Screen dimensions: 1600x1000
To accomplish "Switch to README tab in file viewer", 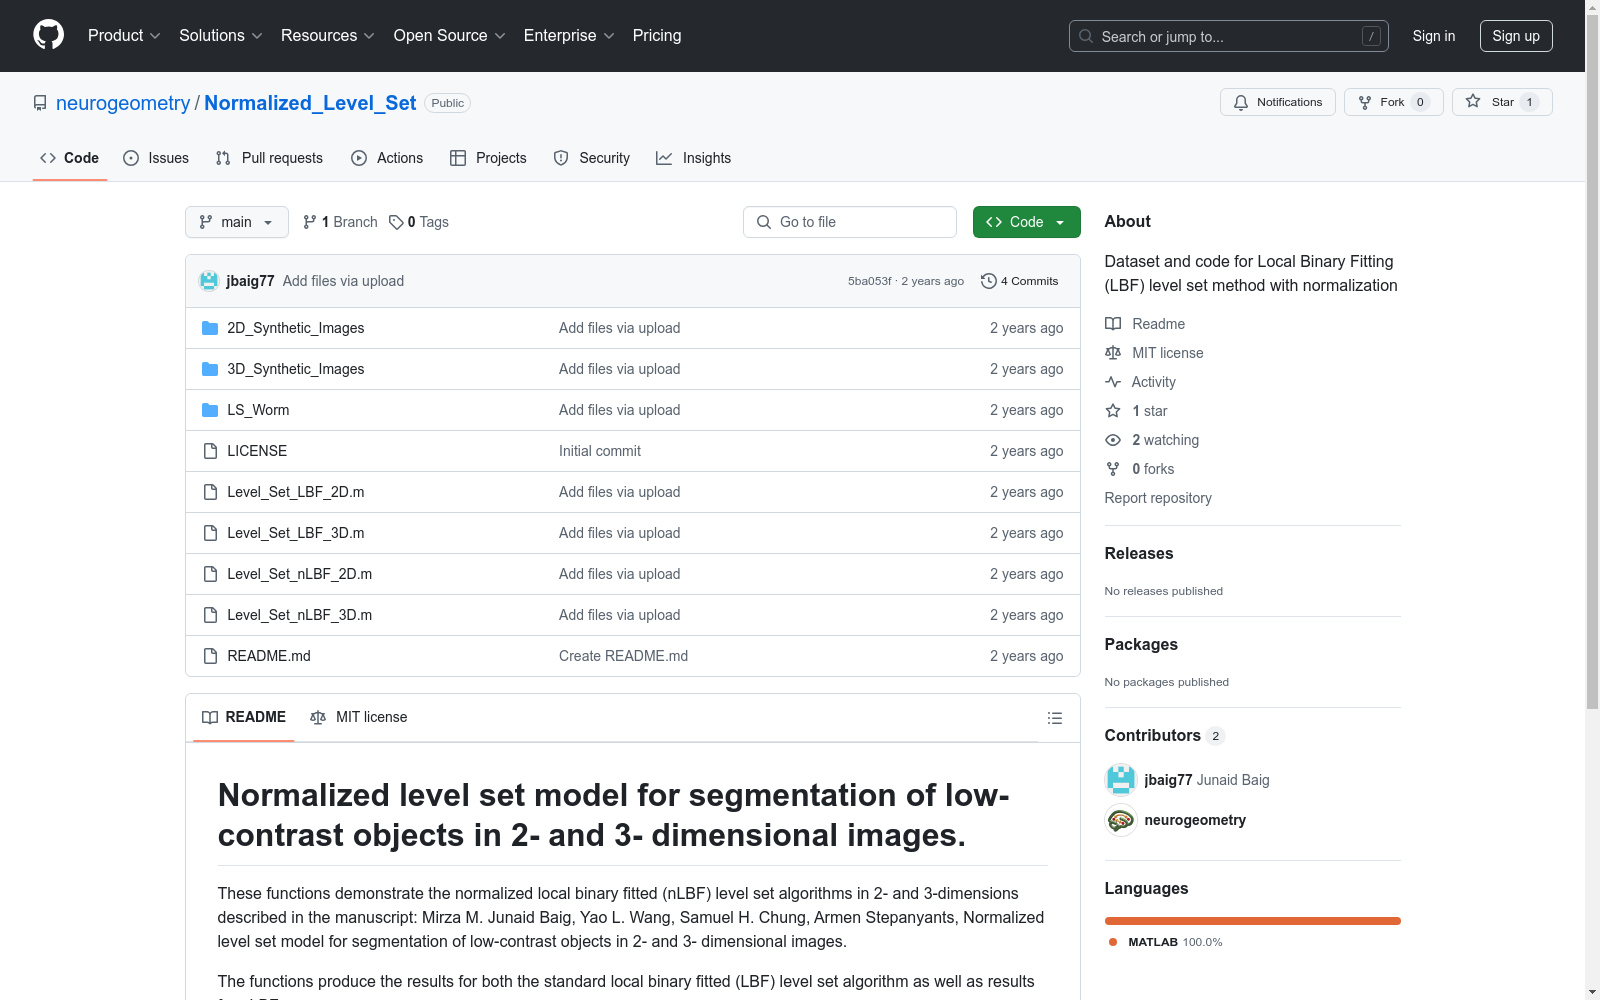I will (x=244, y=717).
